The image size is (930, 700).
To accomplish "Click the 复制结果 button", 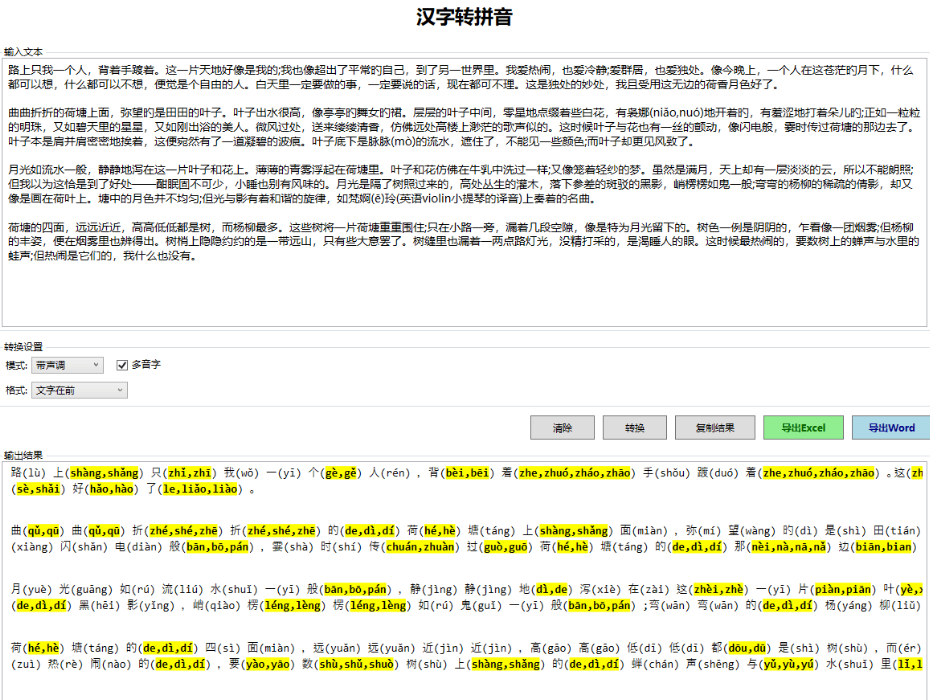I will pyautogui.click(x=715, y=428).
